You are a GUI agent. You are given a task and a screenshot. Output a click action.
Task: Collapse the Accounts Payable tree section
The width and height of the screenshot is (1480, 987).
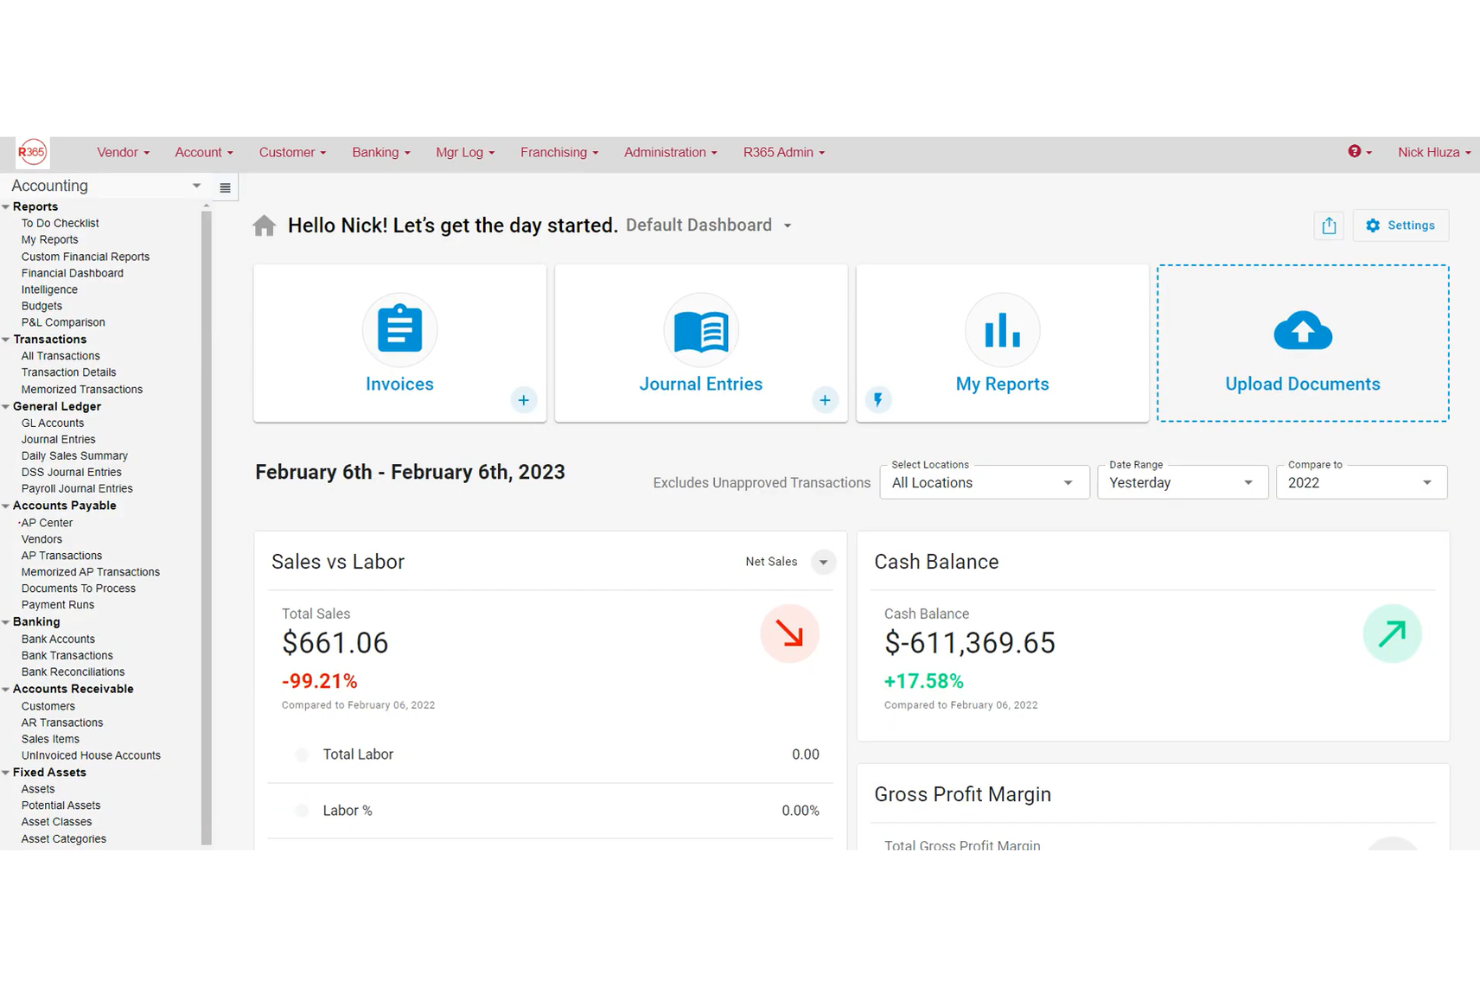pos(6,506)
